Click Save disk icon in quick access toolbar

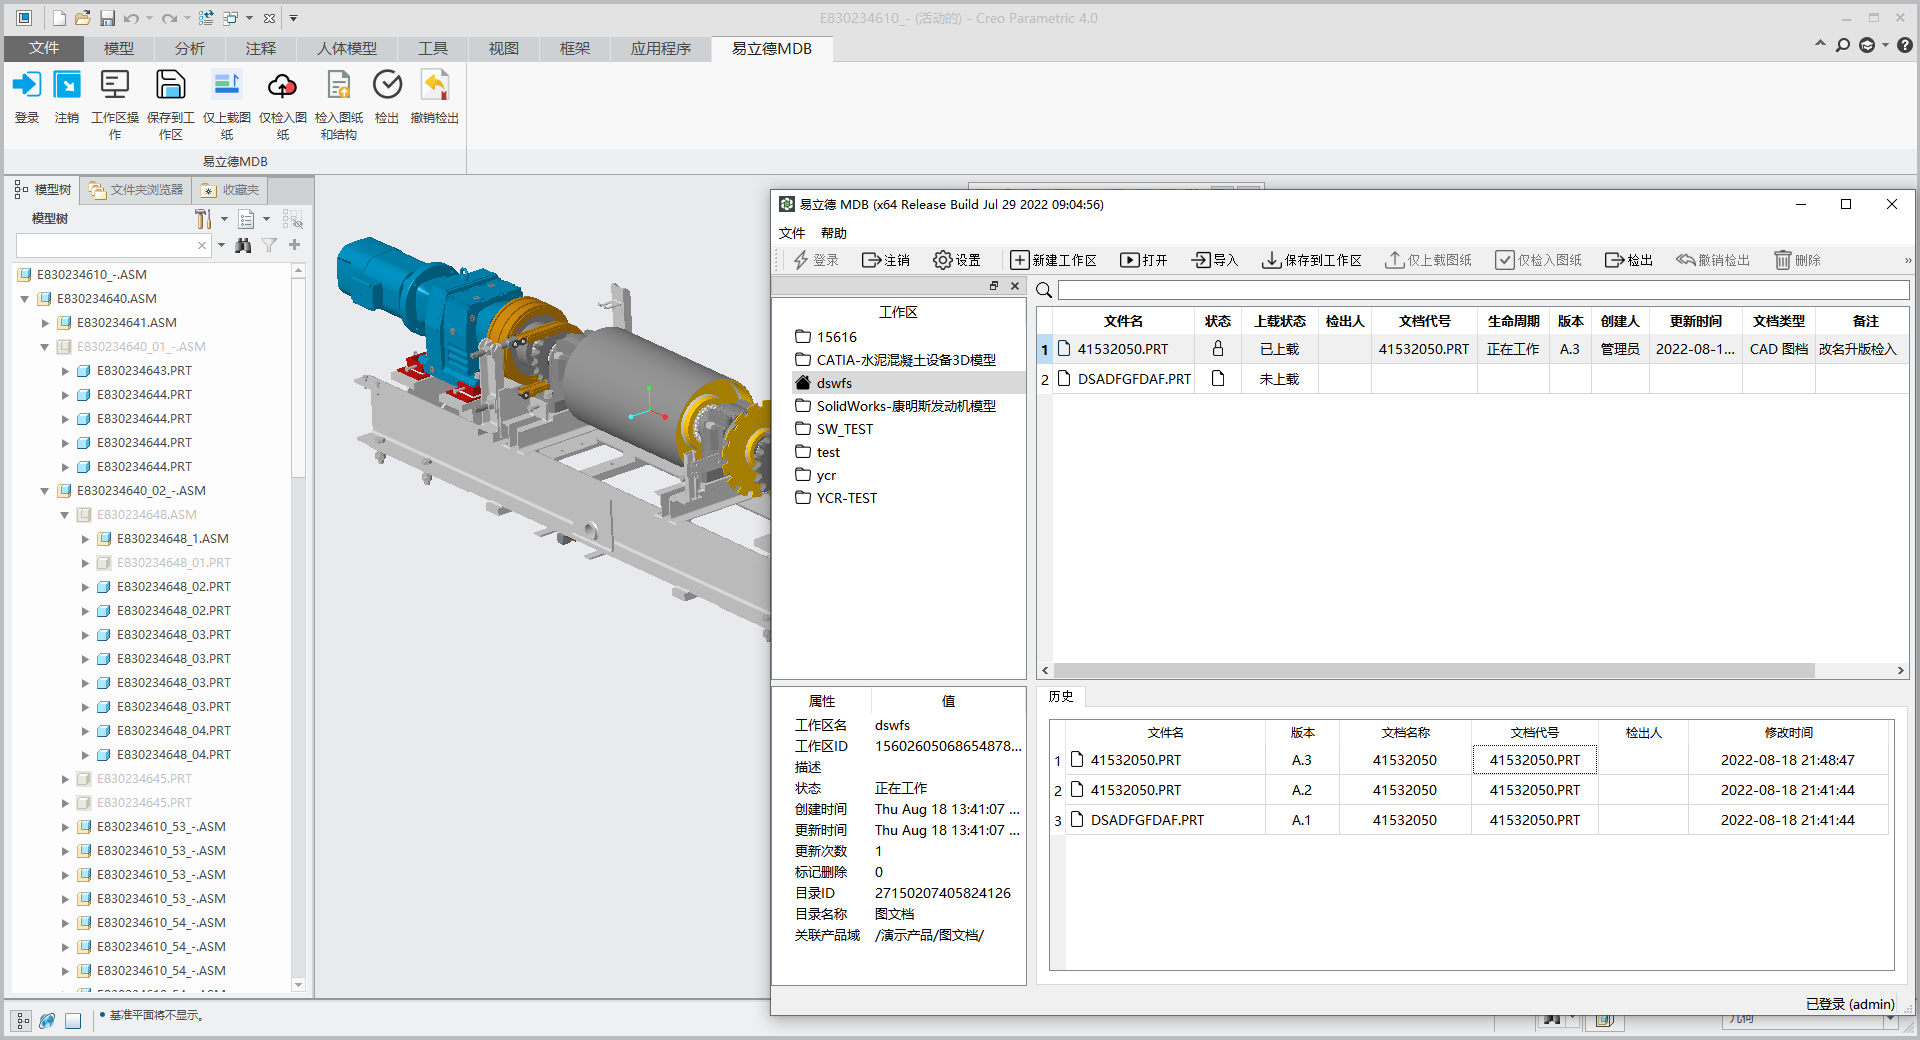pos(107,18)
